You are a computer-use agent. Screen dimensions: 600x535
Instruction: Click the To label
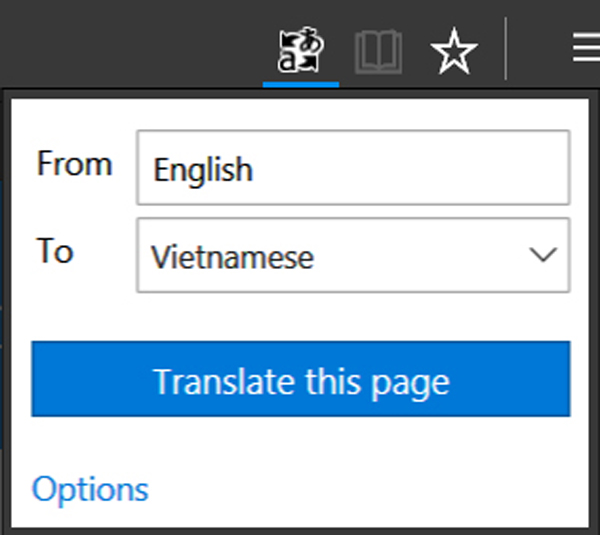[x=55, y=251]
